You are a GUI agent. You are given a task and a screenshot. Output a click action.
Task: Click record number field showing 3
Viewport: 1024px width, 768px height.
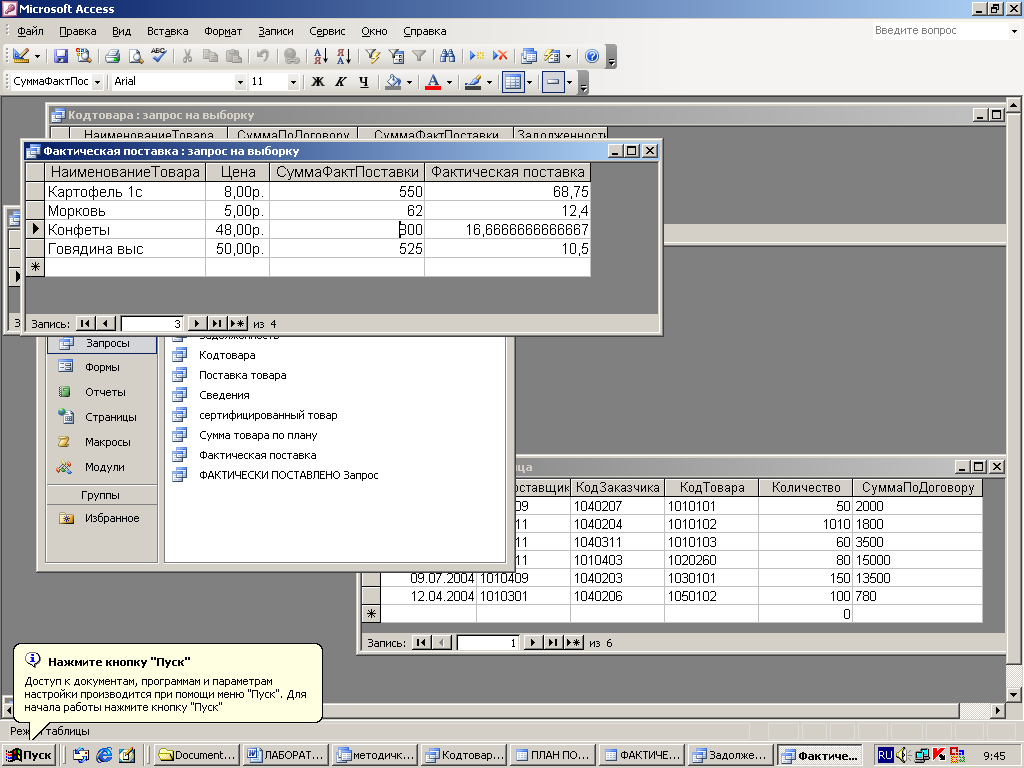(x=152, y=323)
